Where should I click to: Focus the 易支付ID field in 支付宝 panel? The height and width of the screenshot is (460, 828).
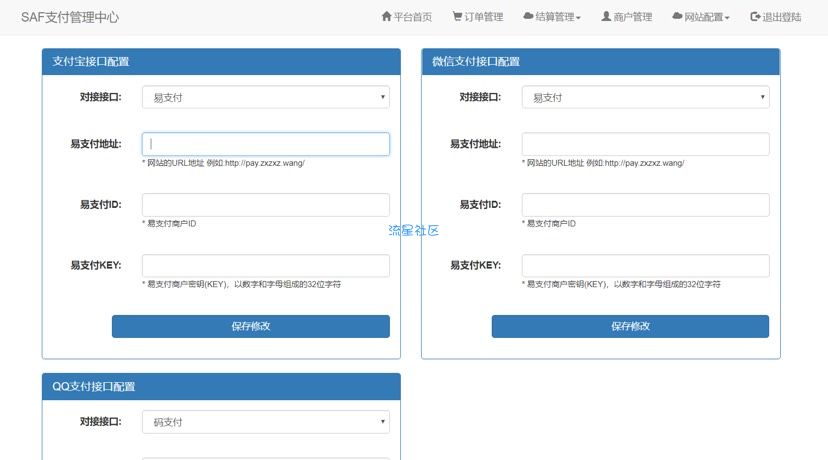pos(266,205)
